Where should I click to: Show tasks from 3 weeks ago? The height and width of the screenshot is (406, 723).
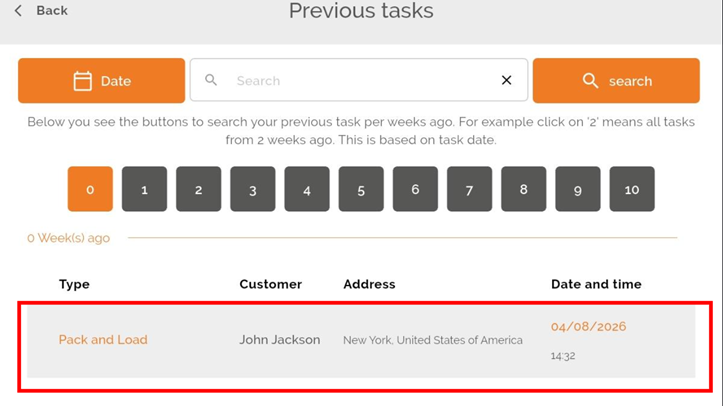pyautogui.click(x=253, y=189)
